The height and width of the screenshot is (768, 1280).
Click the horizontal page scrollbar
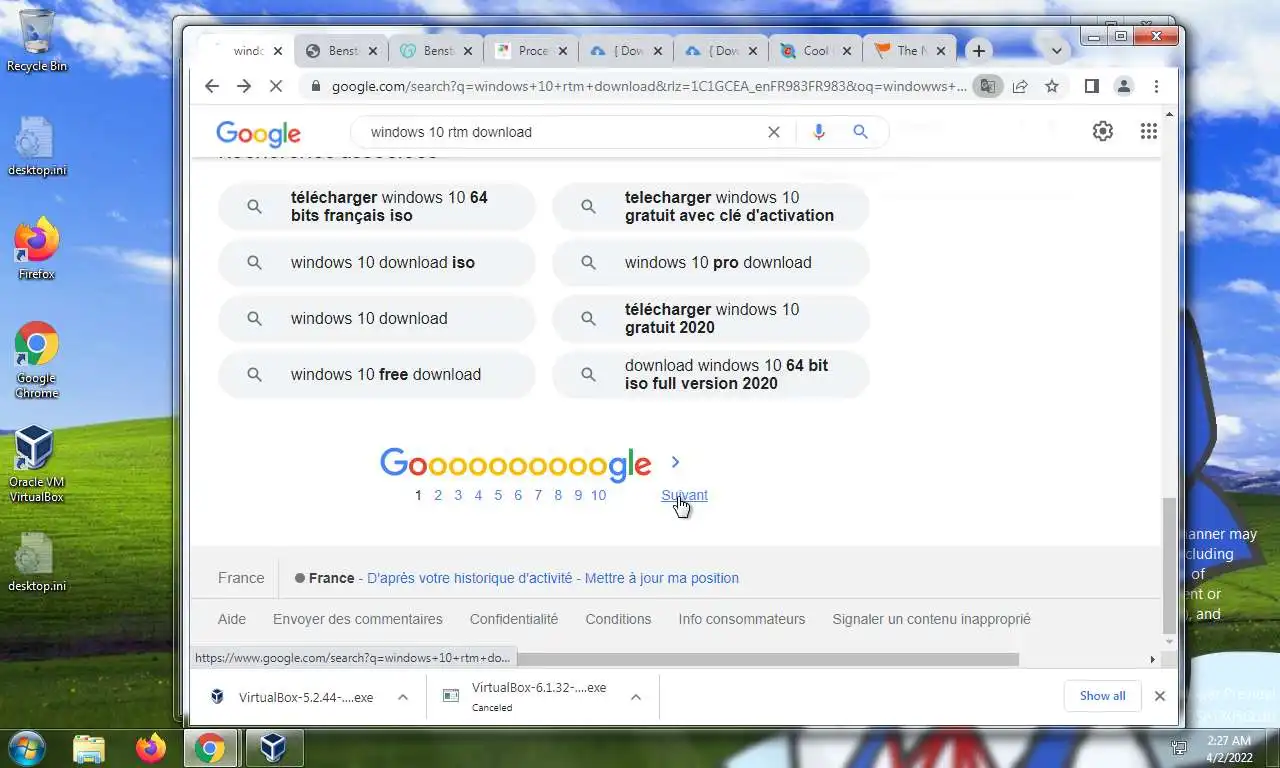766,659
